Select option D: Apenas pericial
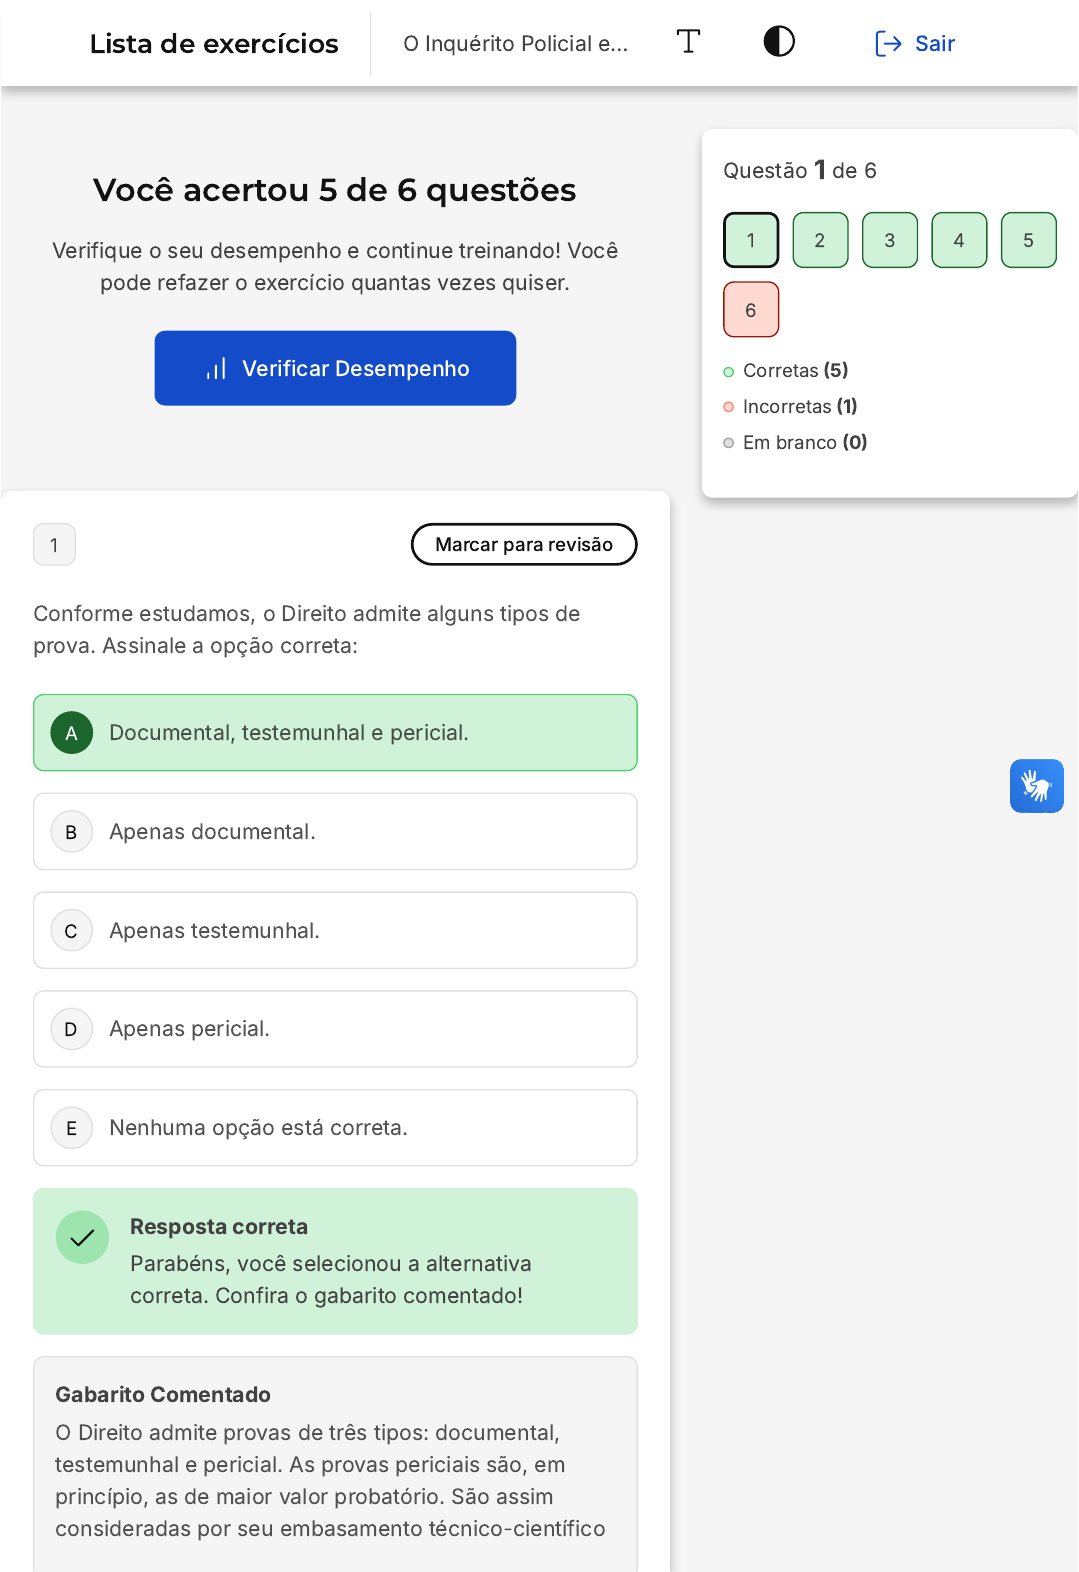1079x1572 pixels. coord(335,1029)
